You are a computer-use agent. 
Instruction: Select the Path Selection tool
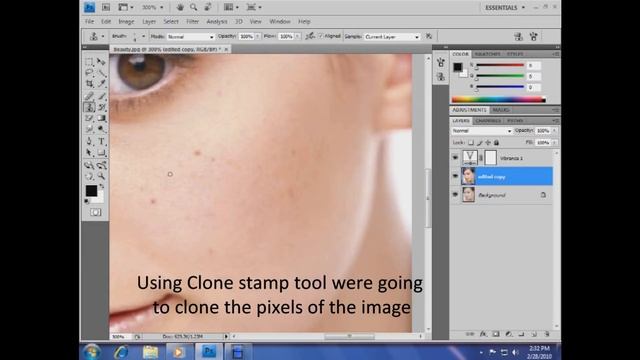click(89, 153)
